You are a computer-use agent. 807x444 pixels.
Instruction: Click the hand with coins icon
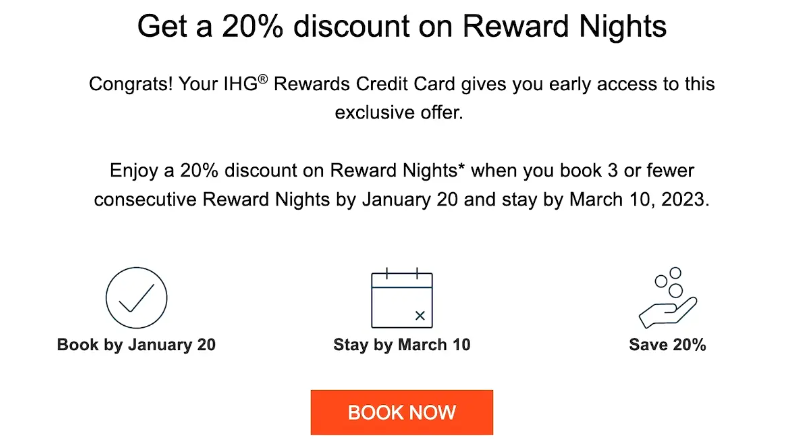(667, 298)
